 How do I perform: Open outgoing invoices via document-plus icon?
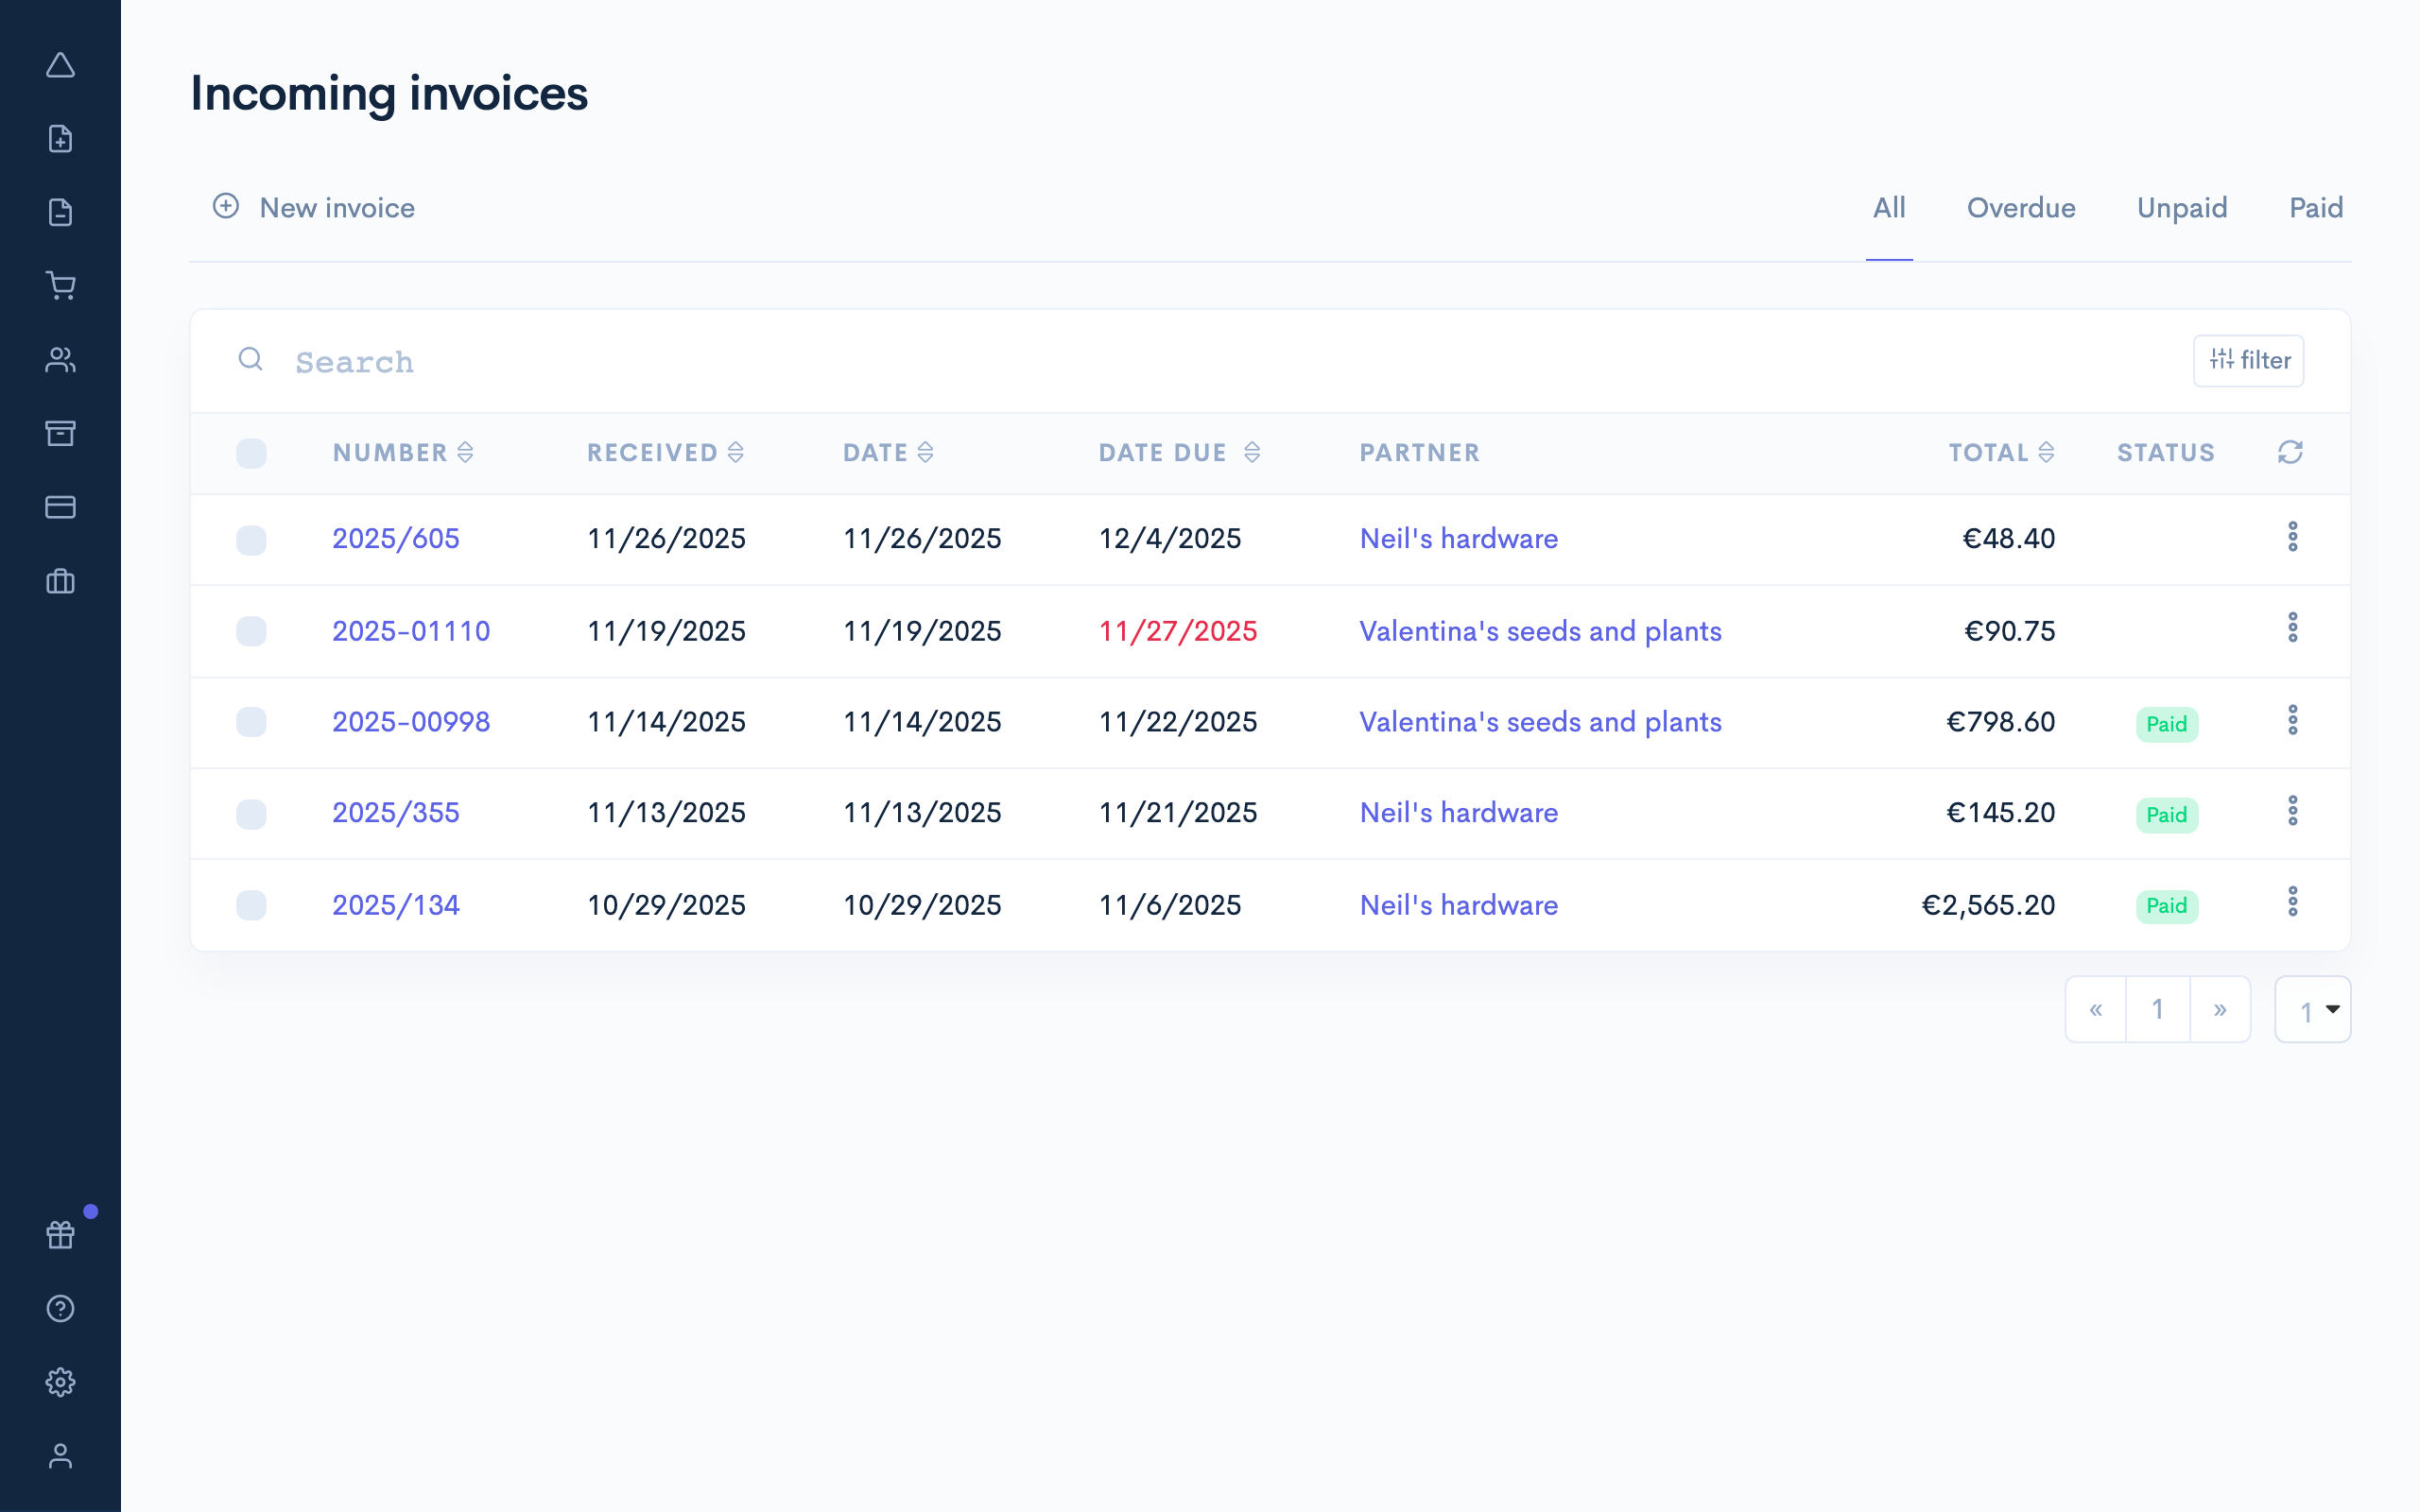(61, 138)
